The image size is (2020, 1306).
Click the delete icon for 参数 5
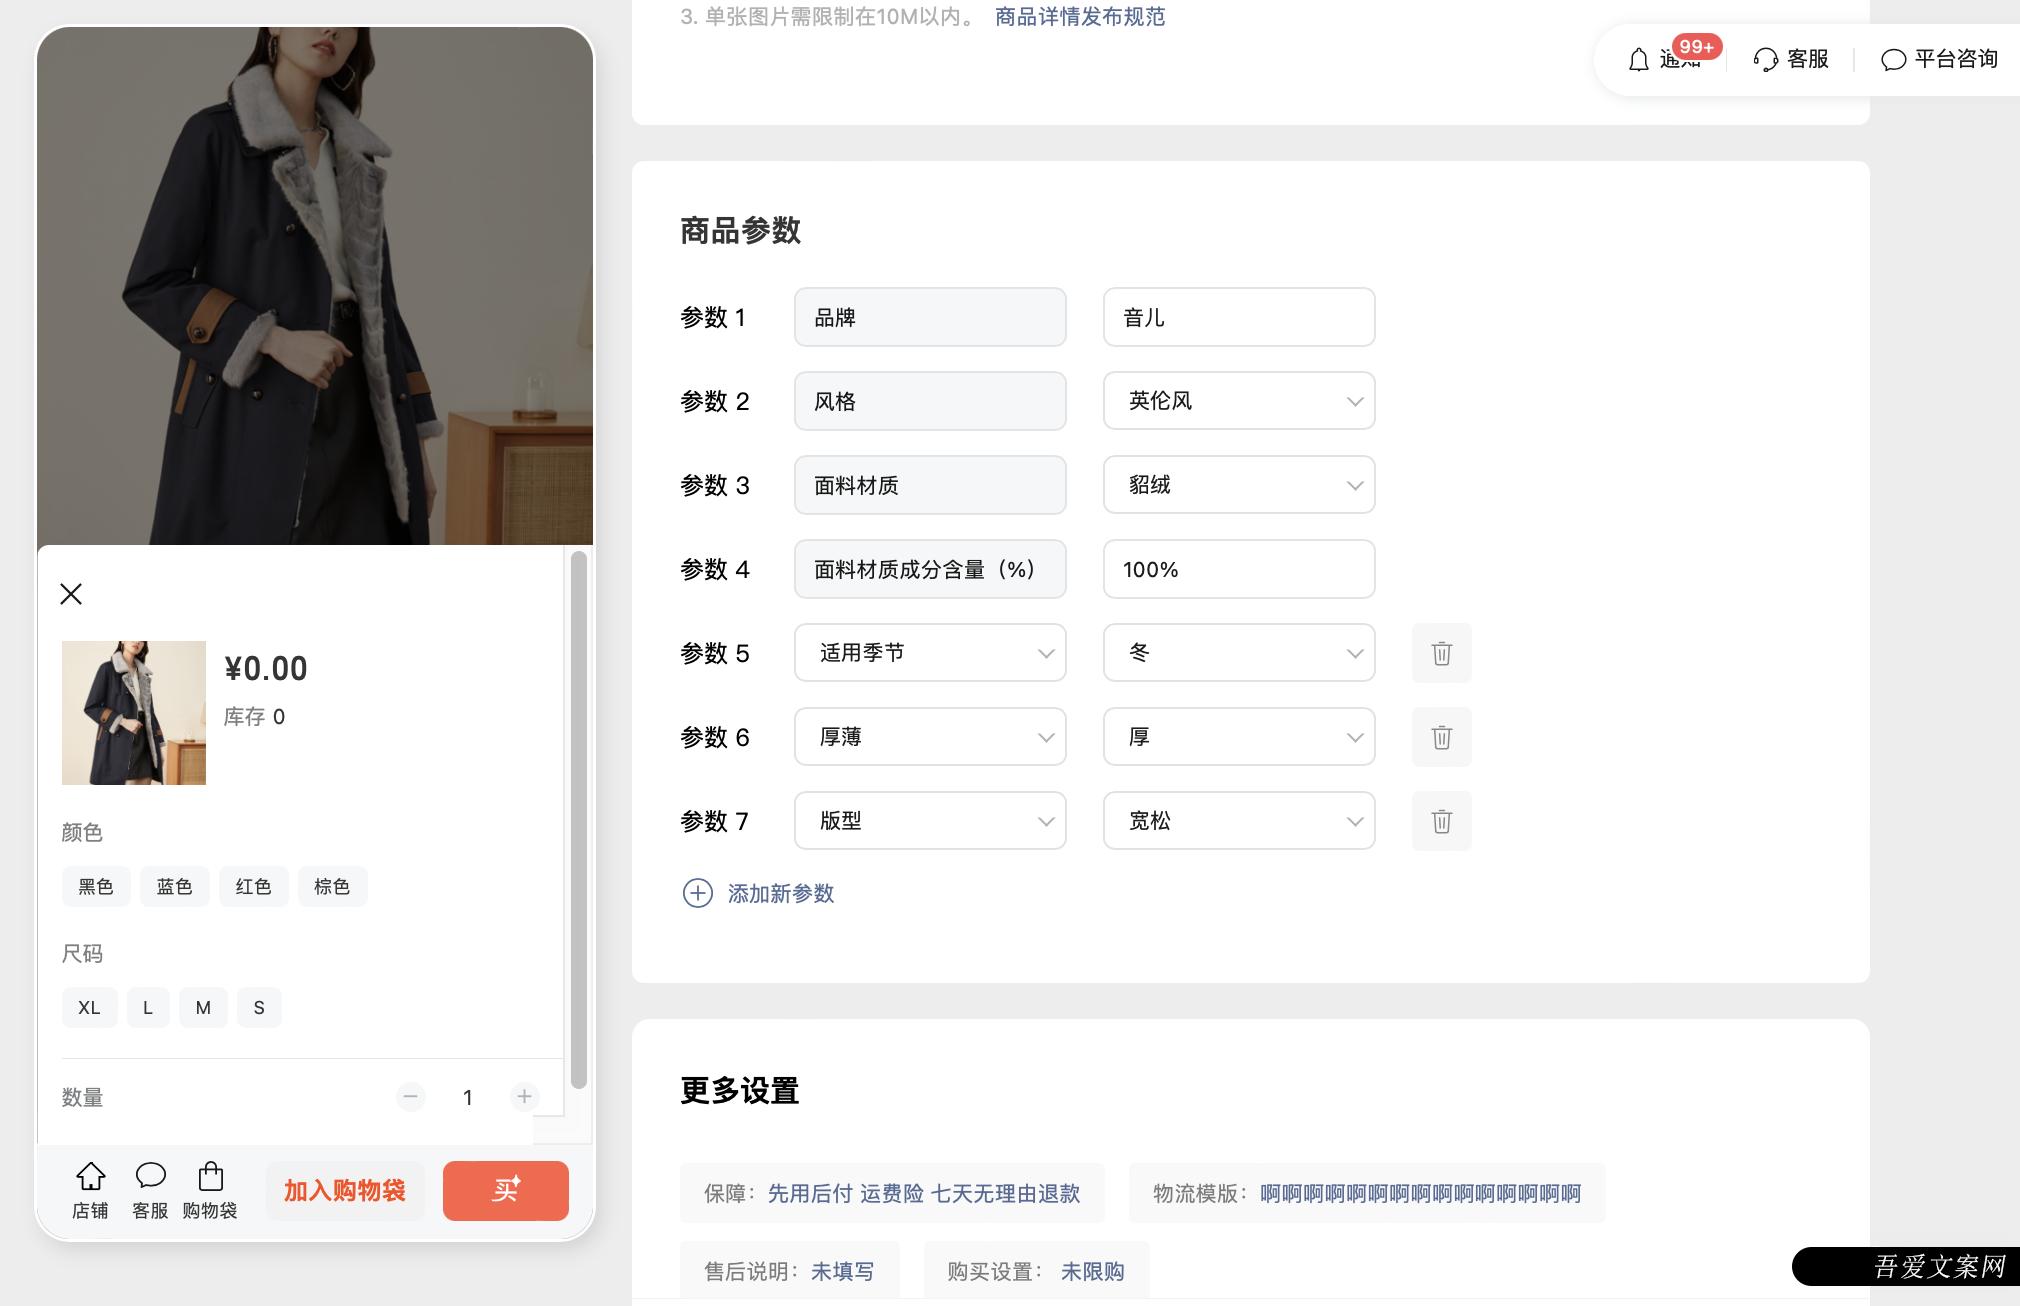1440,652
